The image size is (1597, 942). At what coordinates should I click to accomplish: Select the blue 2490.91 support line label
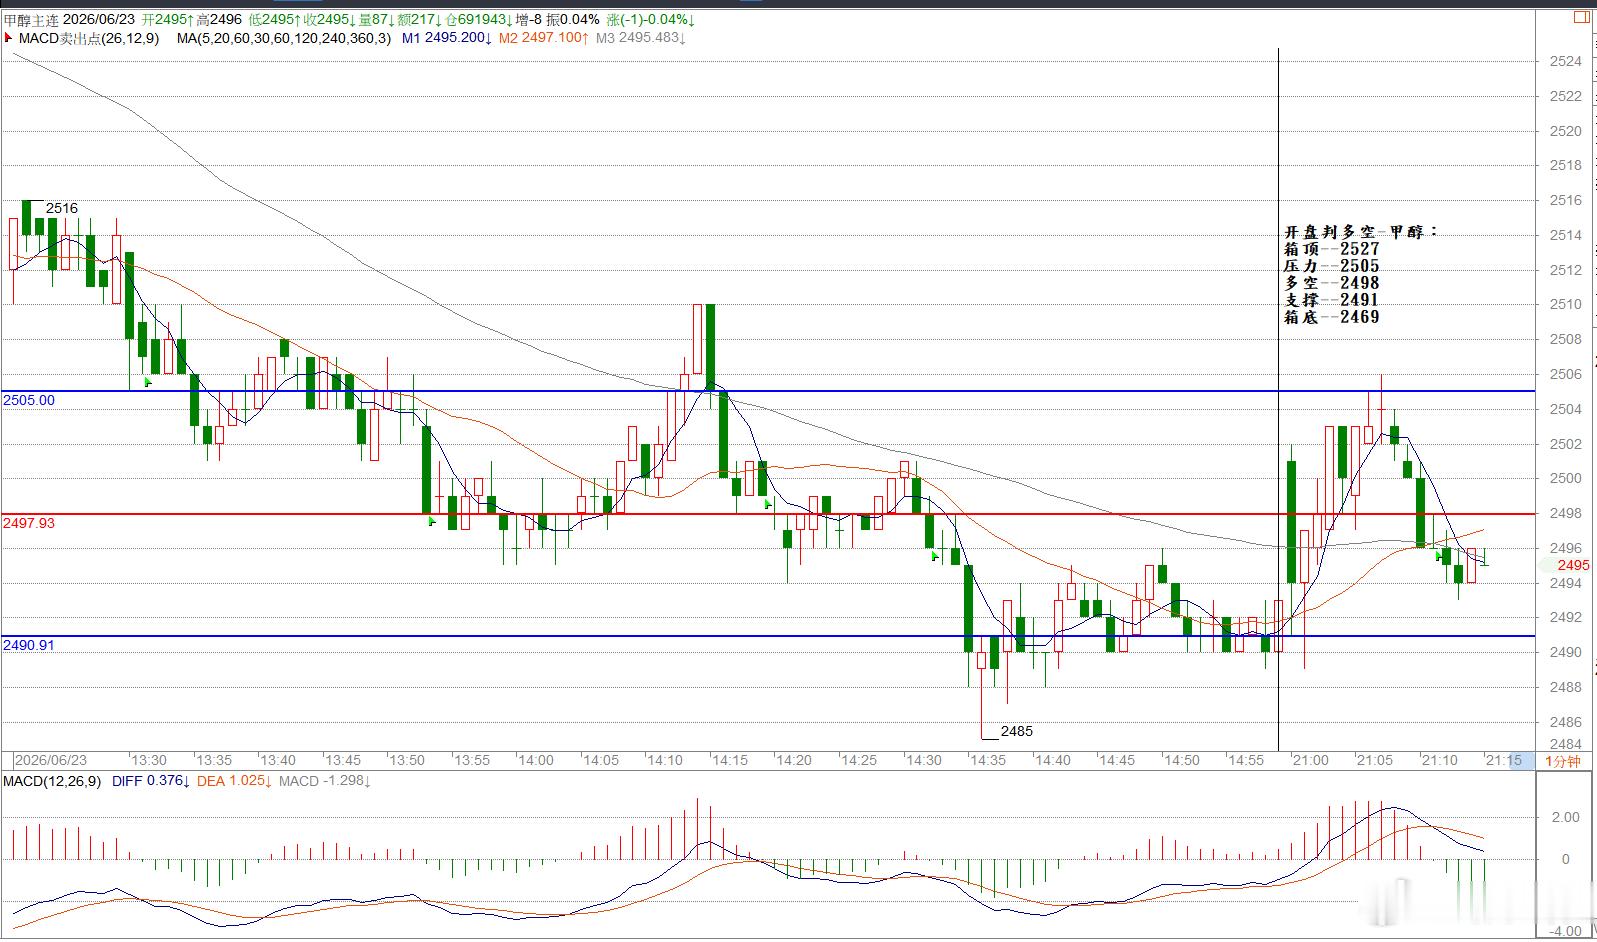pyautogui.click(x=28, y=646)
